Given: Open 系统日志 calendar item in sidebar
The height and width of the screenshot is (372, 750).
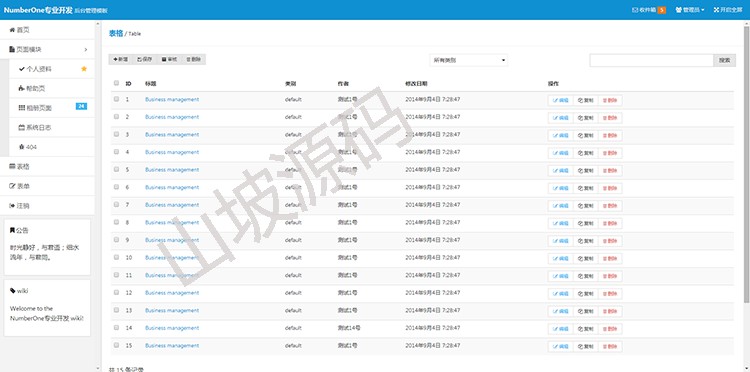Looking at the screenshot, I should tap(52, 128).
